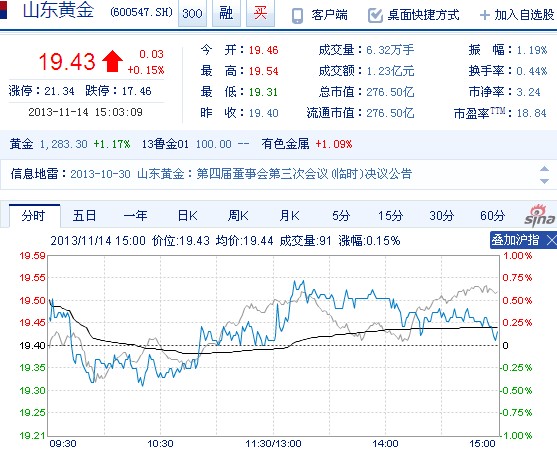Click the 1.00% right axis label
The image size is (557, 450).
pos(518,255)
